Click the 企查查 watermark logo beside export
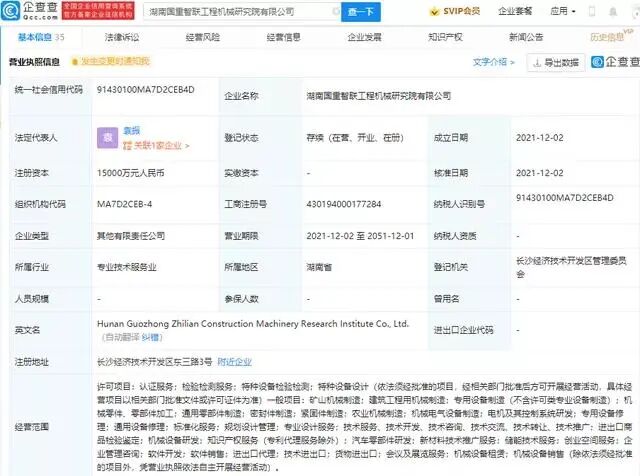 point(616,62)
